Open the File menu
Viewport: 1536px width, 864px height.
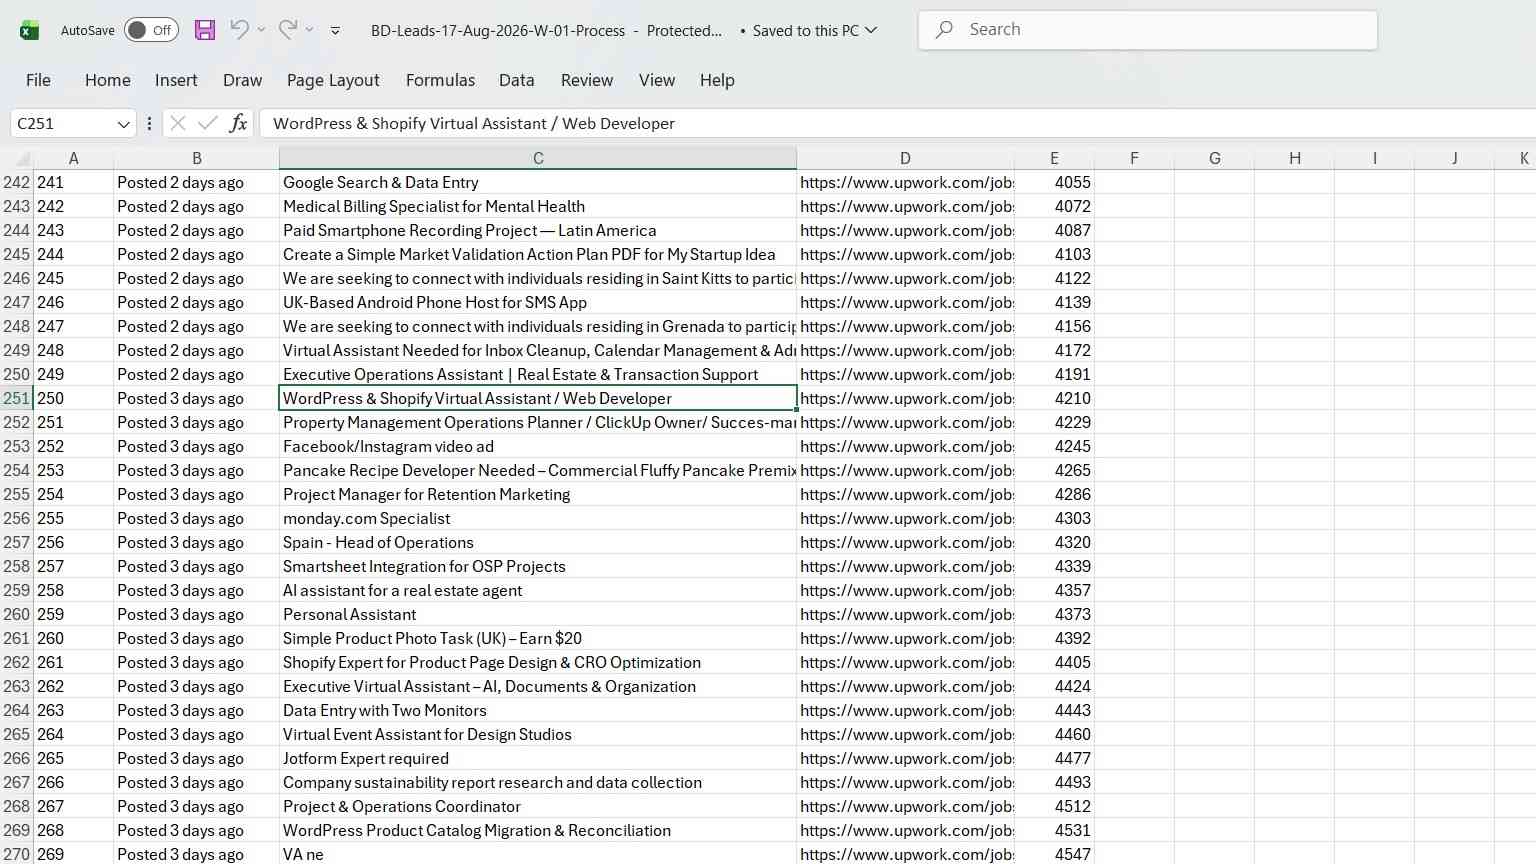pos(38,80)
